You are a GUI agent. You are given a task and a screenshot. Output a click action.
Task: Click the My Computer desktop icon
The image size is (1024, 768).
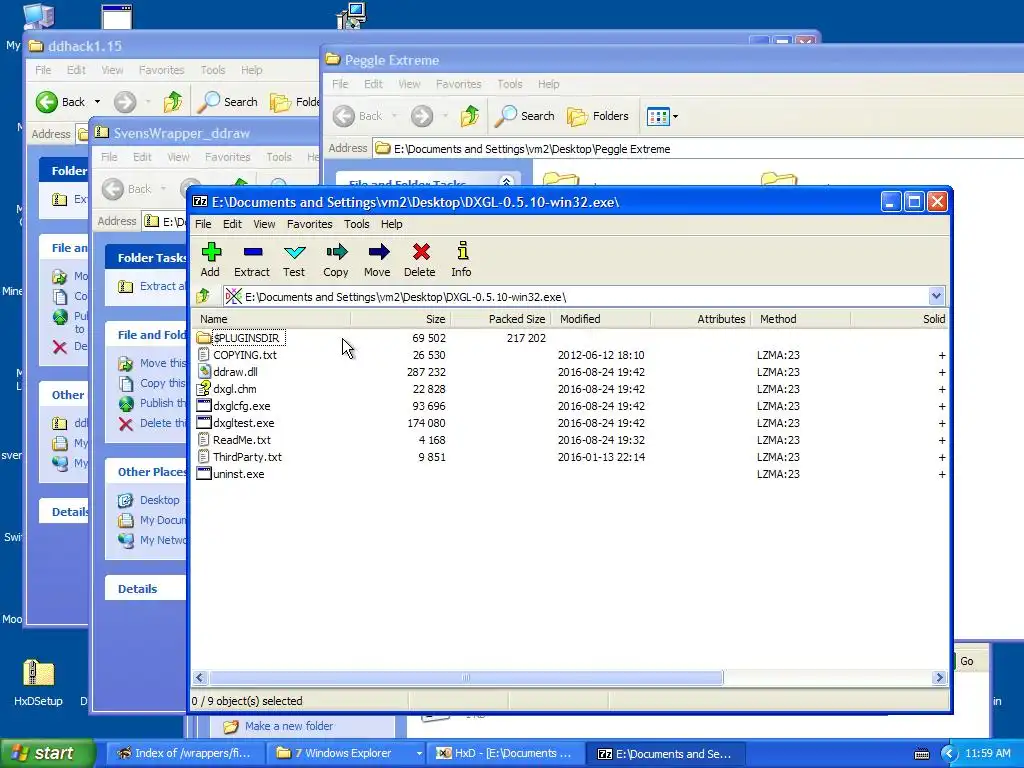coord(37,16)
